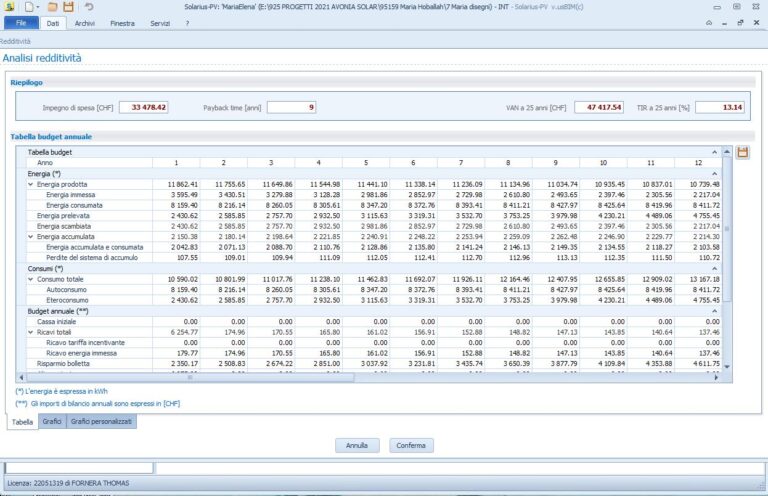Collapse the ribbon with the up-arrow icon
The height and width of the screenshot is (496, 768).
[x=709, y=23]
